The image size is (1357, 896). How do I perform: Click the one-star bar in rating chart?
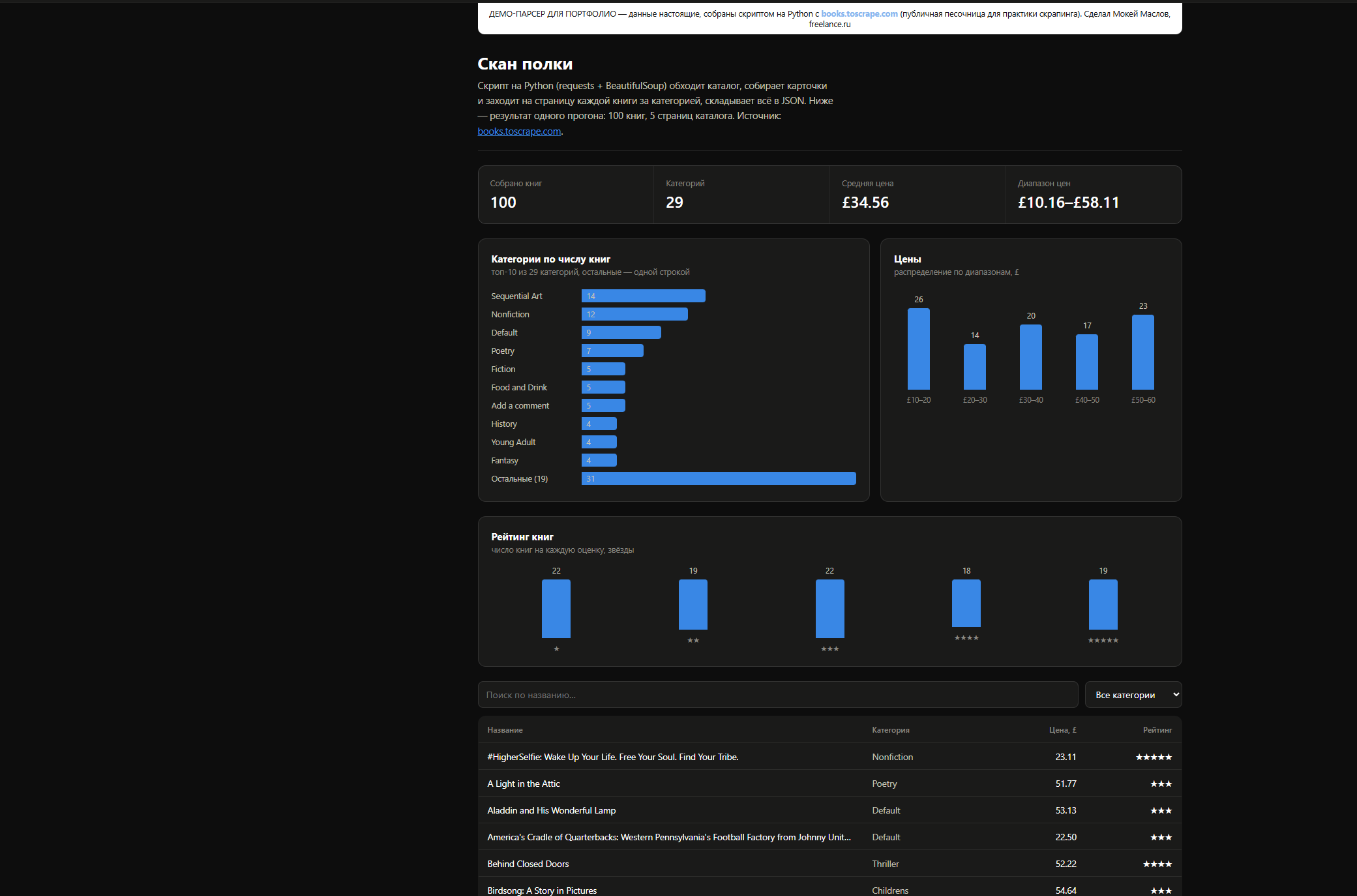(x=556, y=609)
